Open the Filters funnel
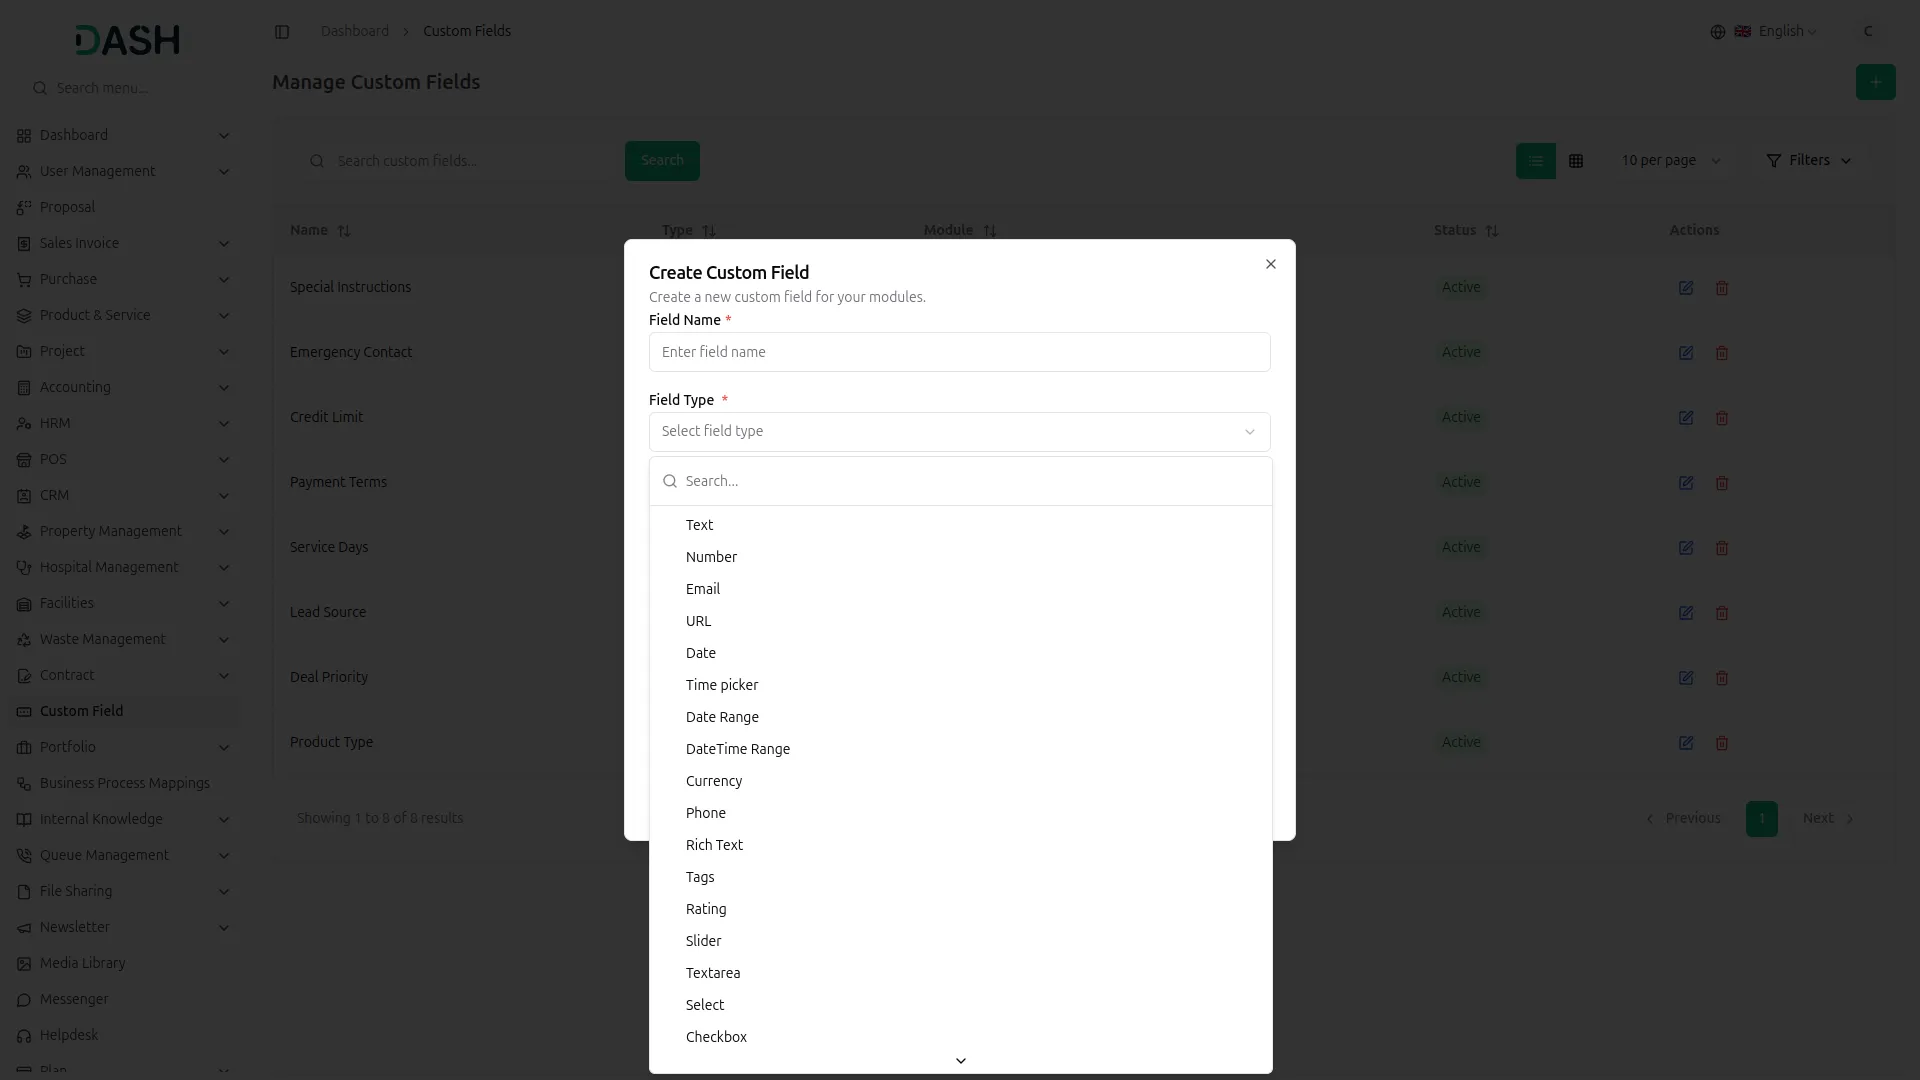Image resolution: width=1920 pixels, height=1080 pixels. pos(1808,160)
